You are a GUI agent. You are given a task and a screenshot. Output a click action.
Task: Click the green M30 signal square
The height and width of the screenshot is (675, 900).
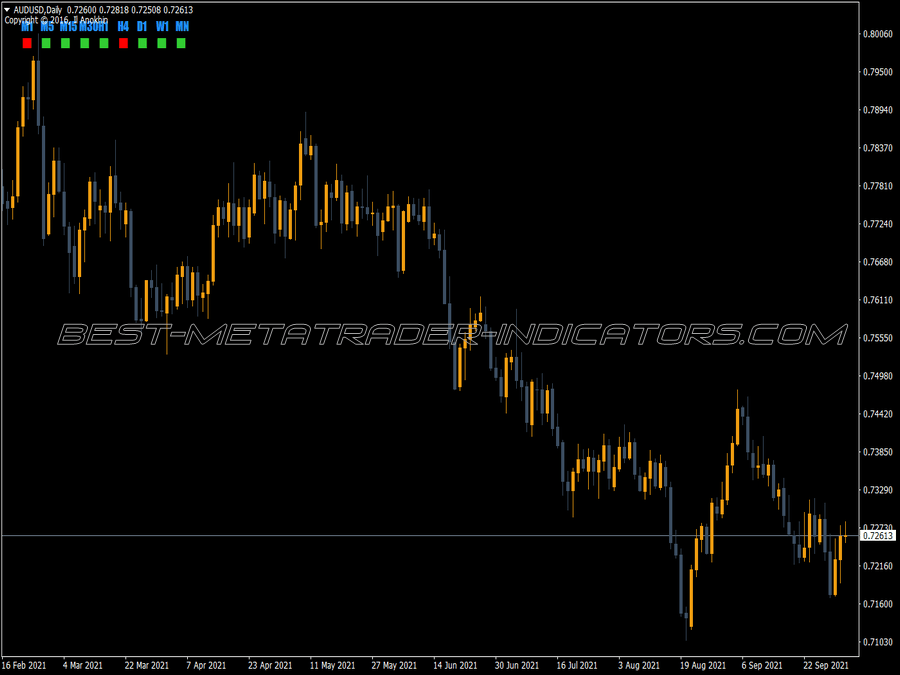(x=84, y=42)
